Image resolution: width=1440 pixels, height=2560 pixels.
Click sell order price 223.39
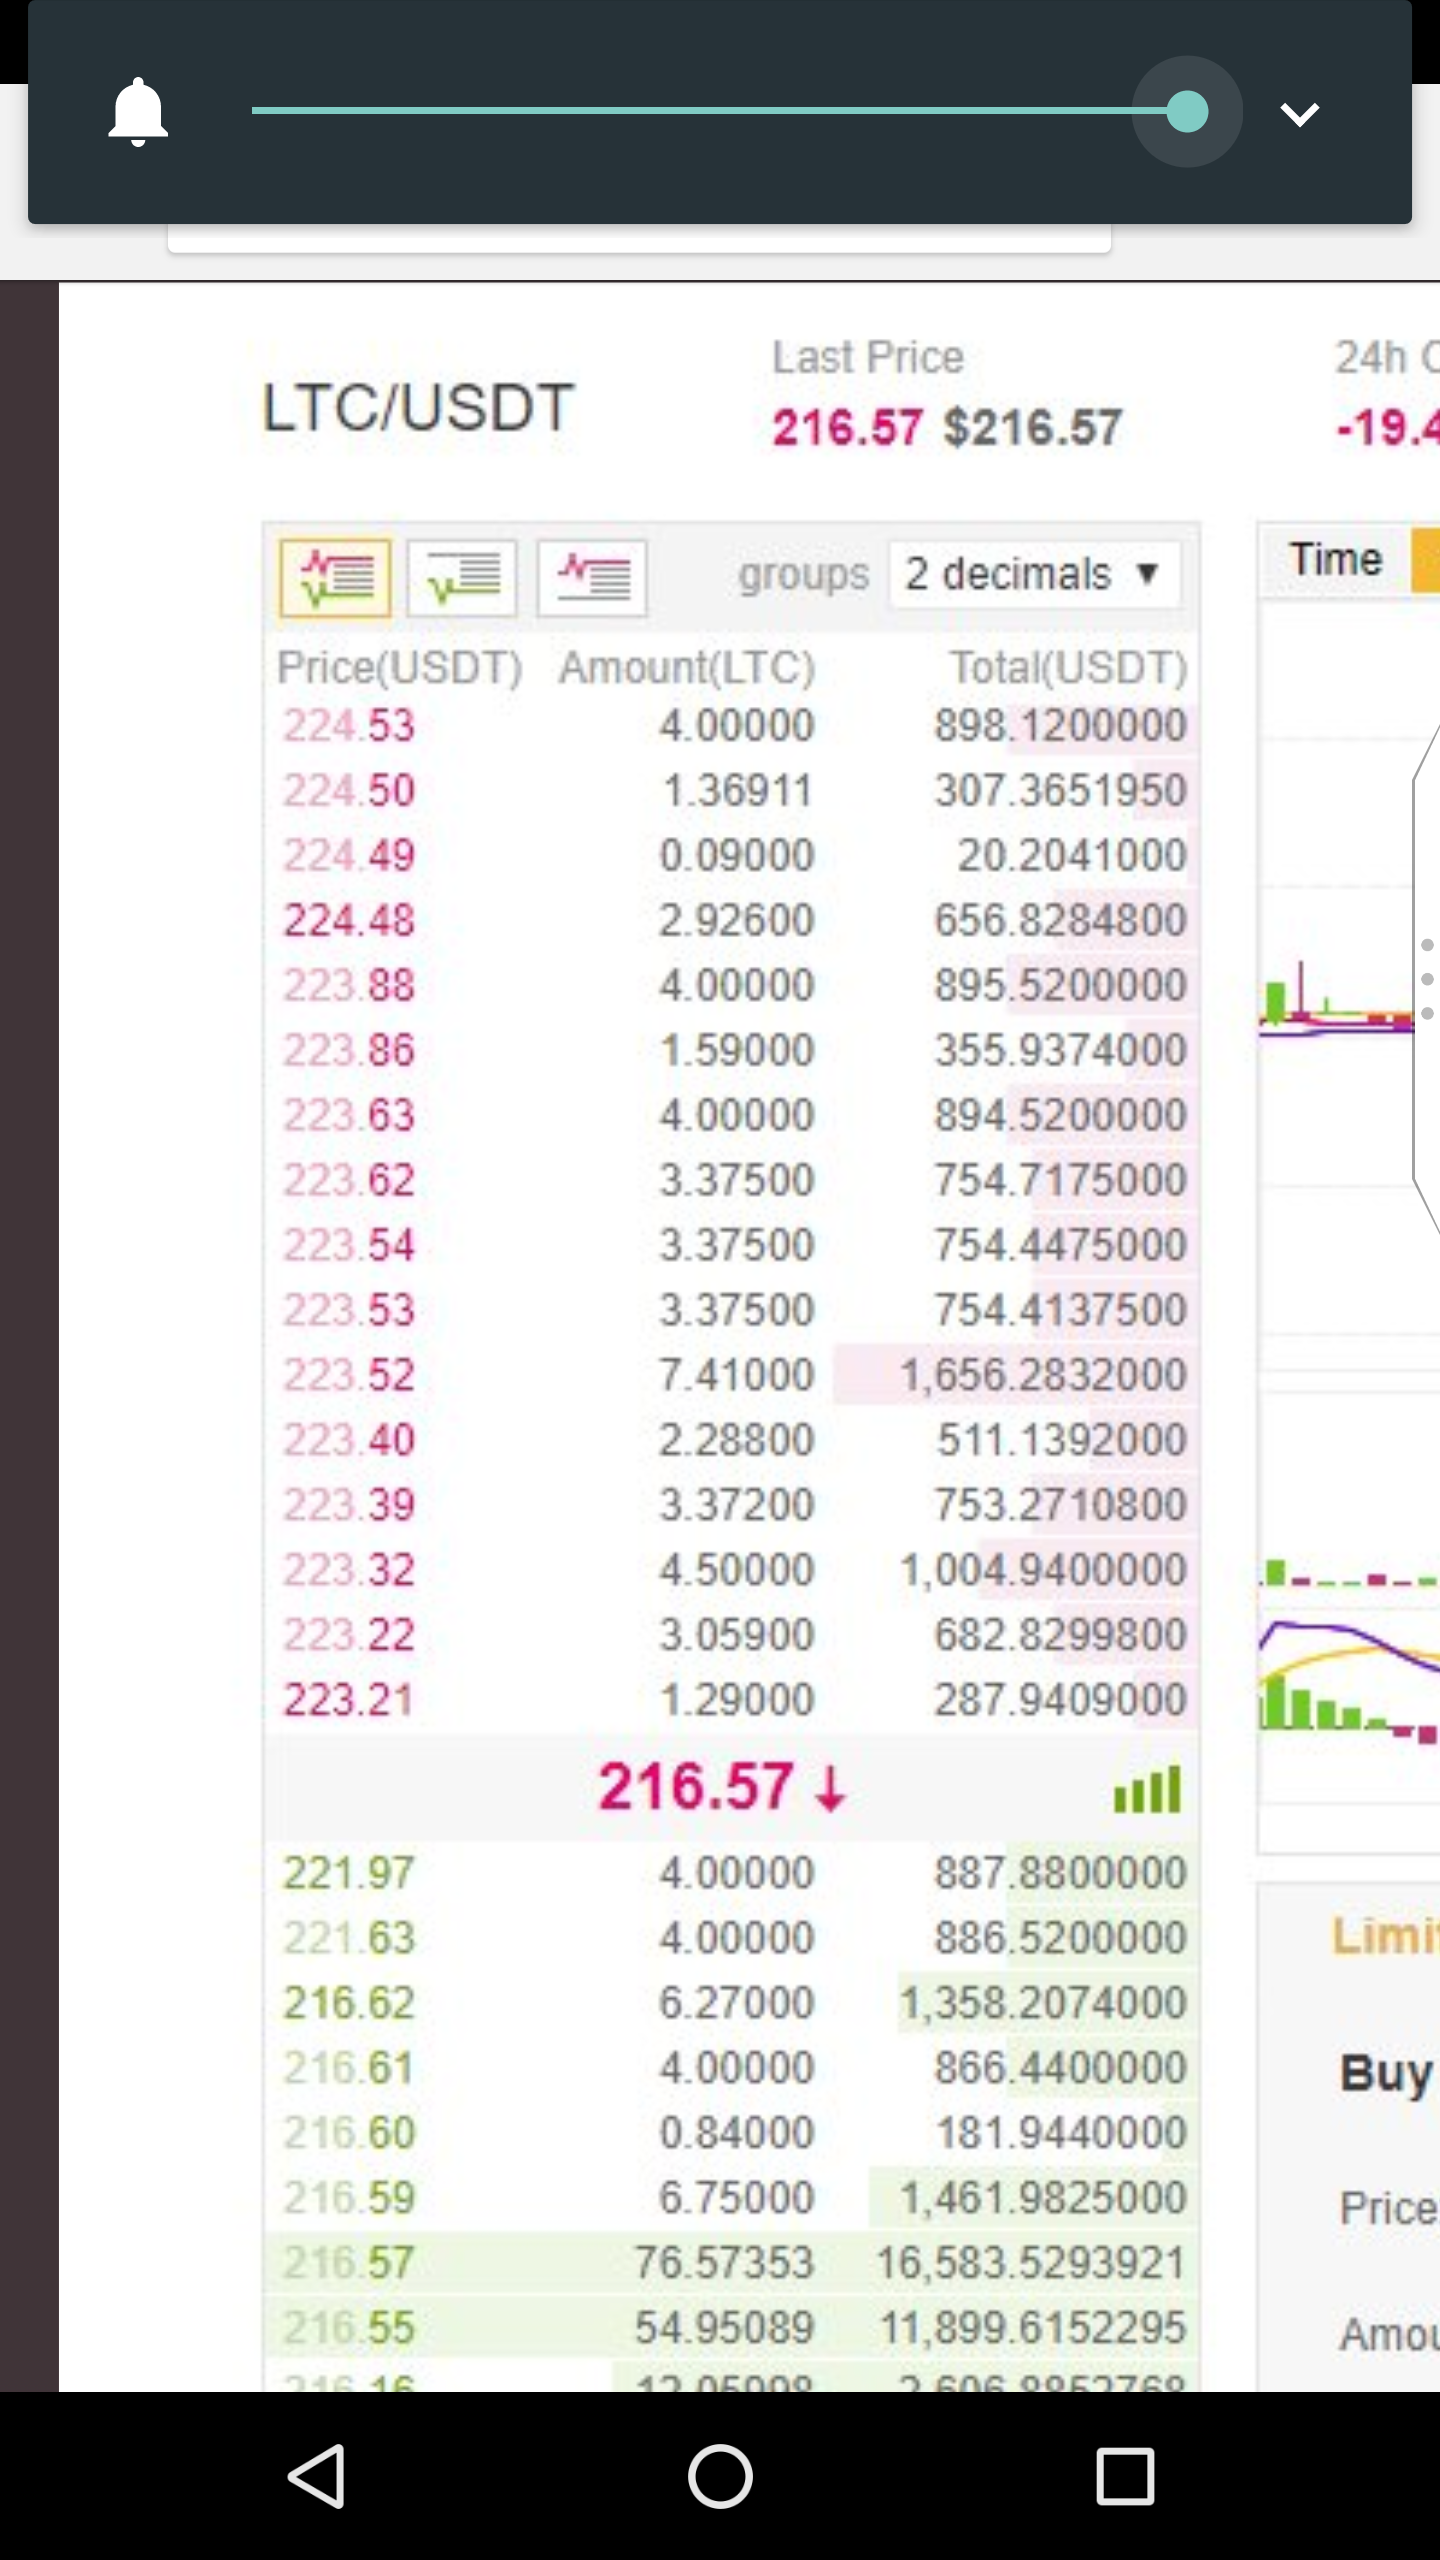tap(348, 1505)
